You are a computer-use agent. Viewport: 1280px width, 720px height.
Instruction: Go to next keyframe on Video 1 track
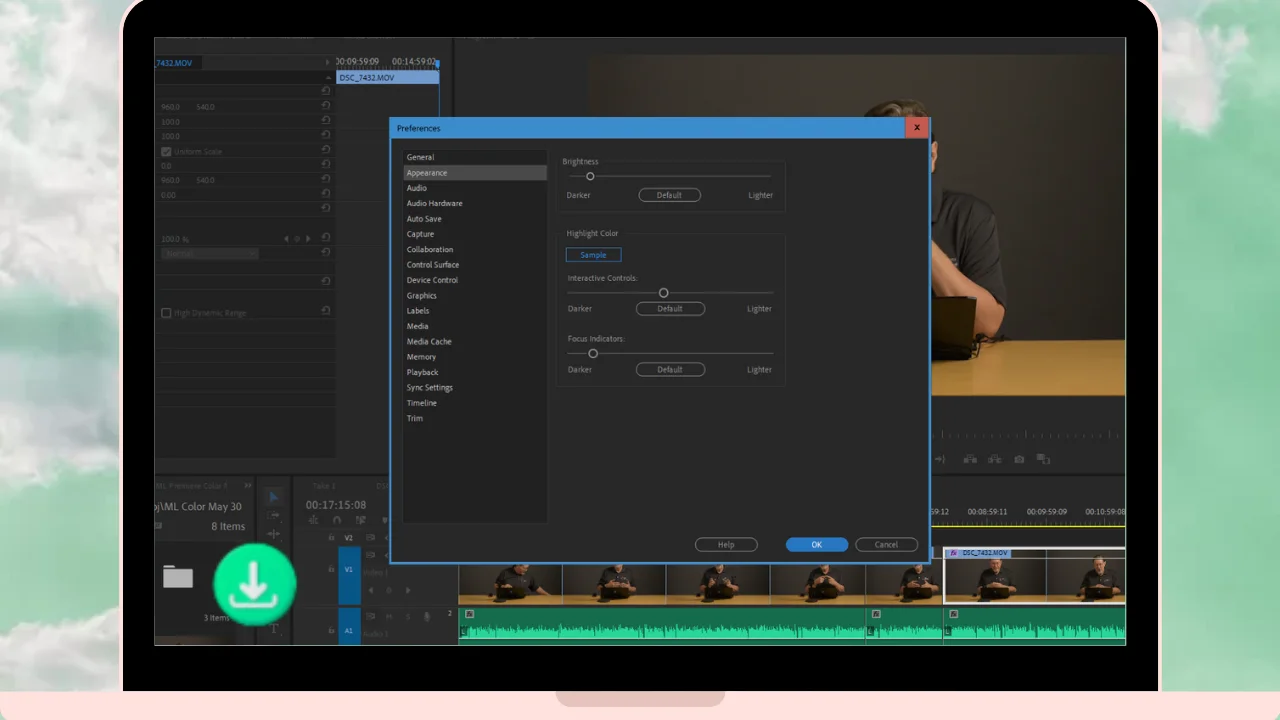[408, 590]
